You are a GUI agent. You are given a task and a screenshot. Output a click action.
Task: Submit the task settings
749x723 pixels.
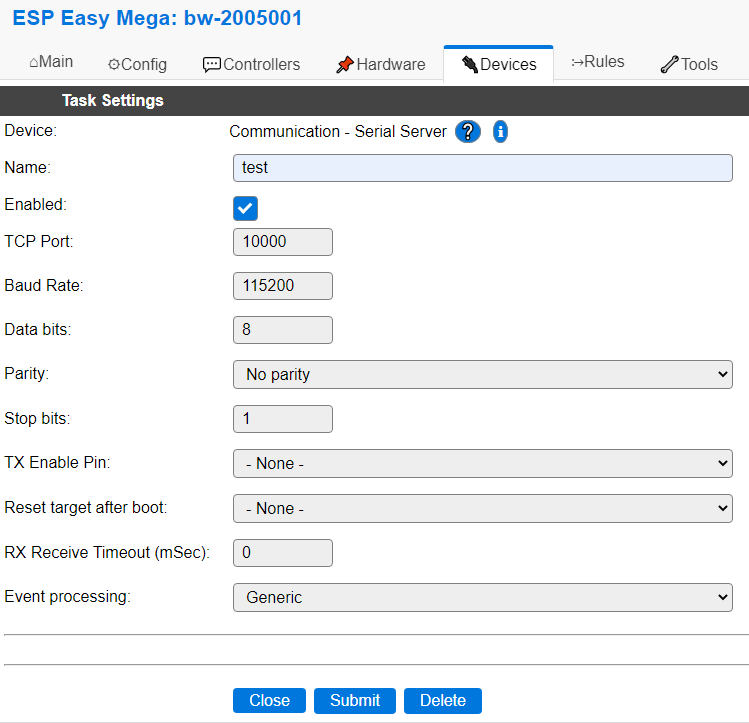pos(355,701)
